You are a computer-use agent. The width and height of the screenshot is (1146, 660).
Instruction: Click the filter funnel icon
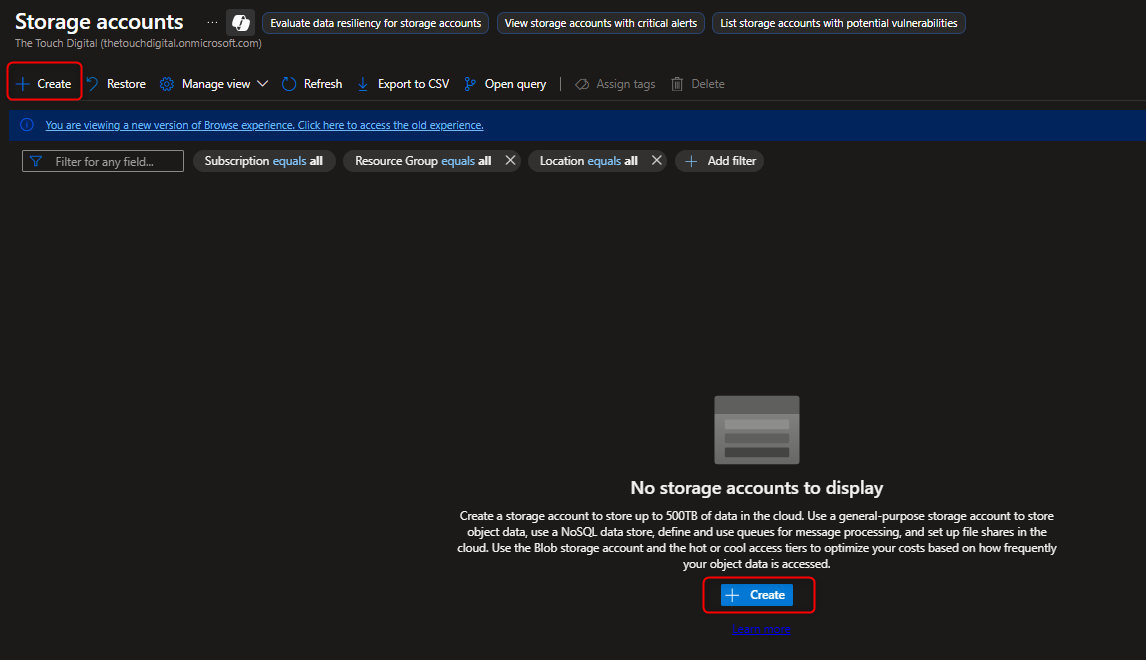[x=34, y=160]
